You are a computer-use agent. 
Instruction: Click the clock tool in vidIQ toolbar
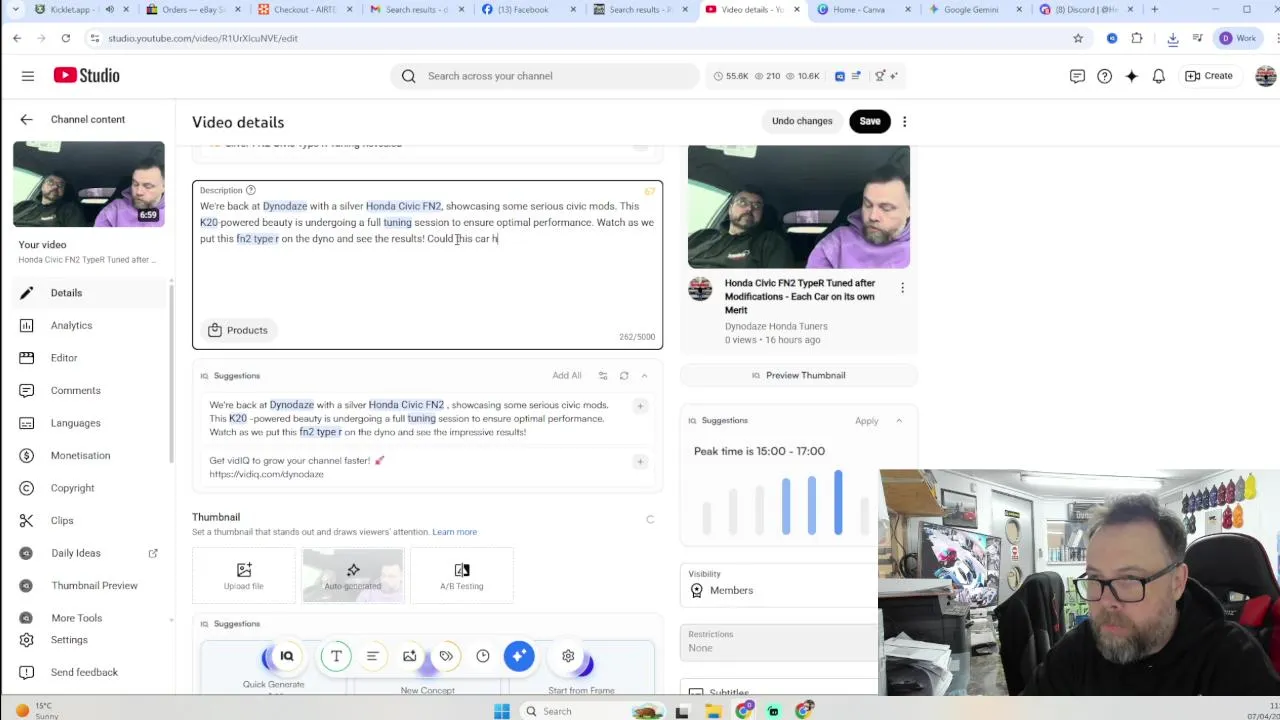tap(483, 656)
